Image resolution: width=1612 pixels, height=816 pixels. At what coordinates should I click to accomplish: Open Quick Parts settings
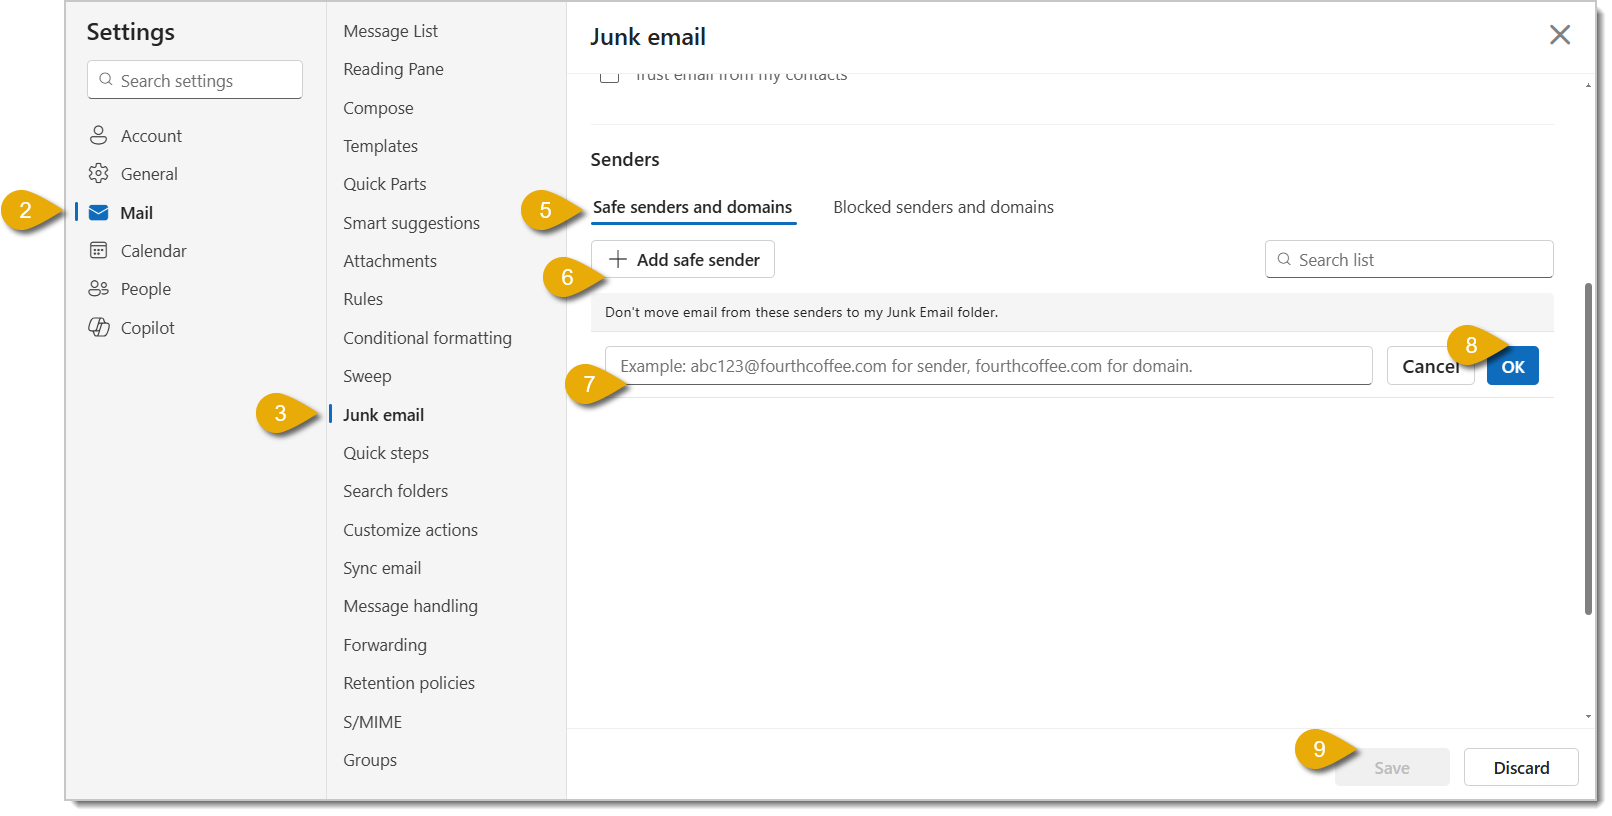385,184
